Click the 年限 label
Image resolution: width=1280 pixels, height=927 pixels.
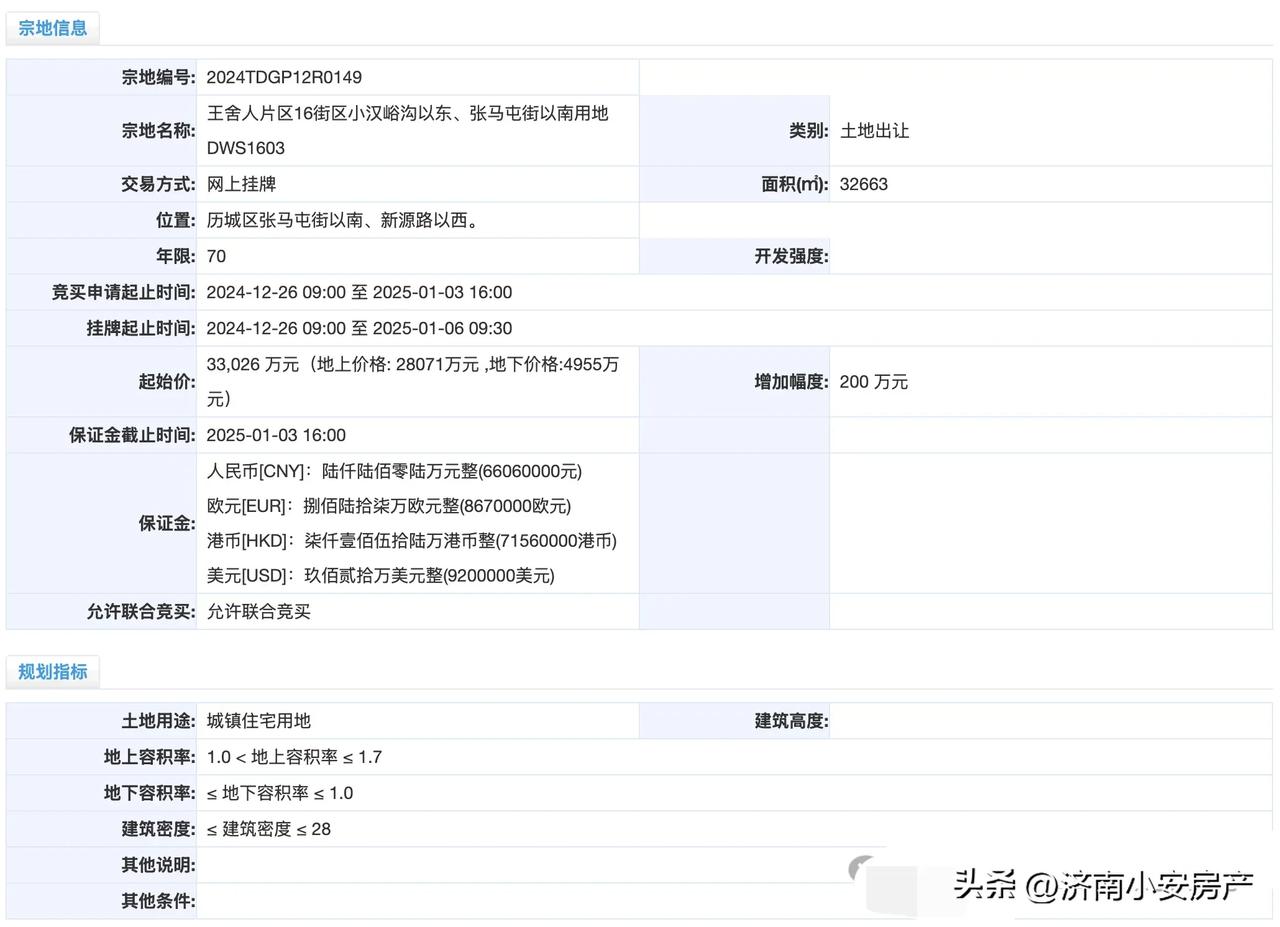(175, 256)
